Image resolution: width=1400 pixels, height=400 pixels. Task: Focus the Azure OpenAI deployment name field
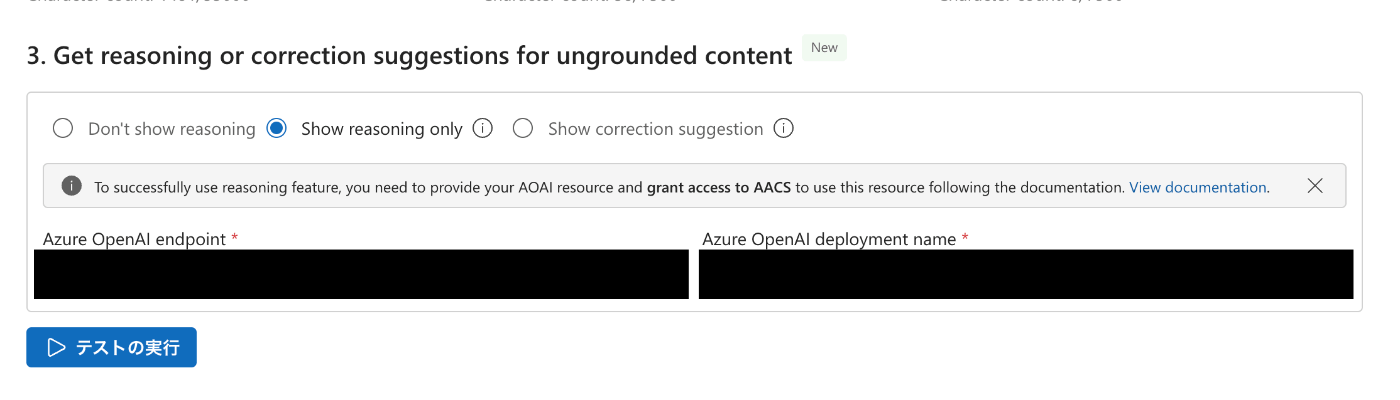coord(1026,274)
